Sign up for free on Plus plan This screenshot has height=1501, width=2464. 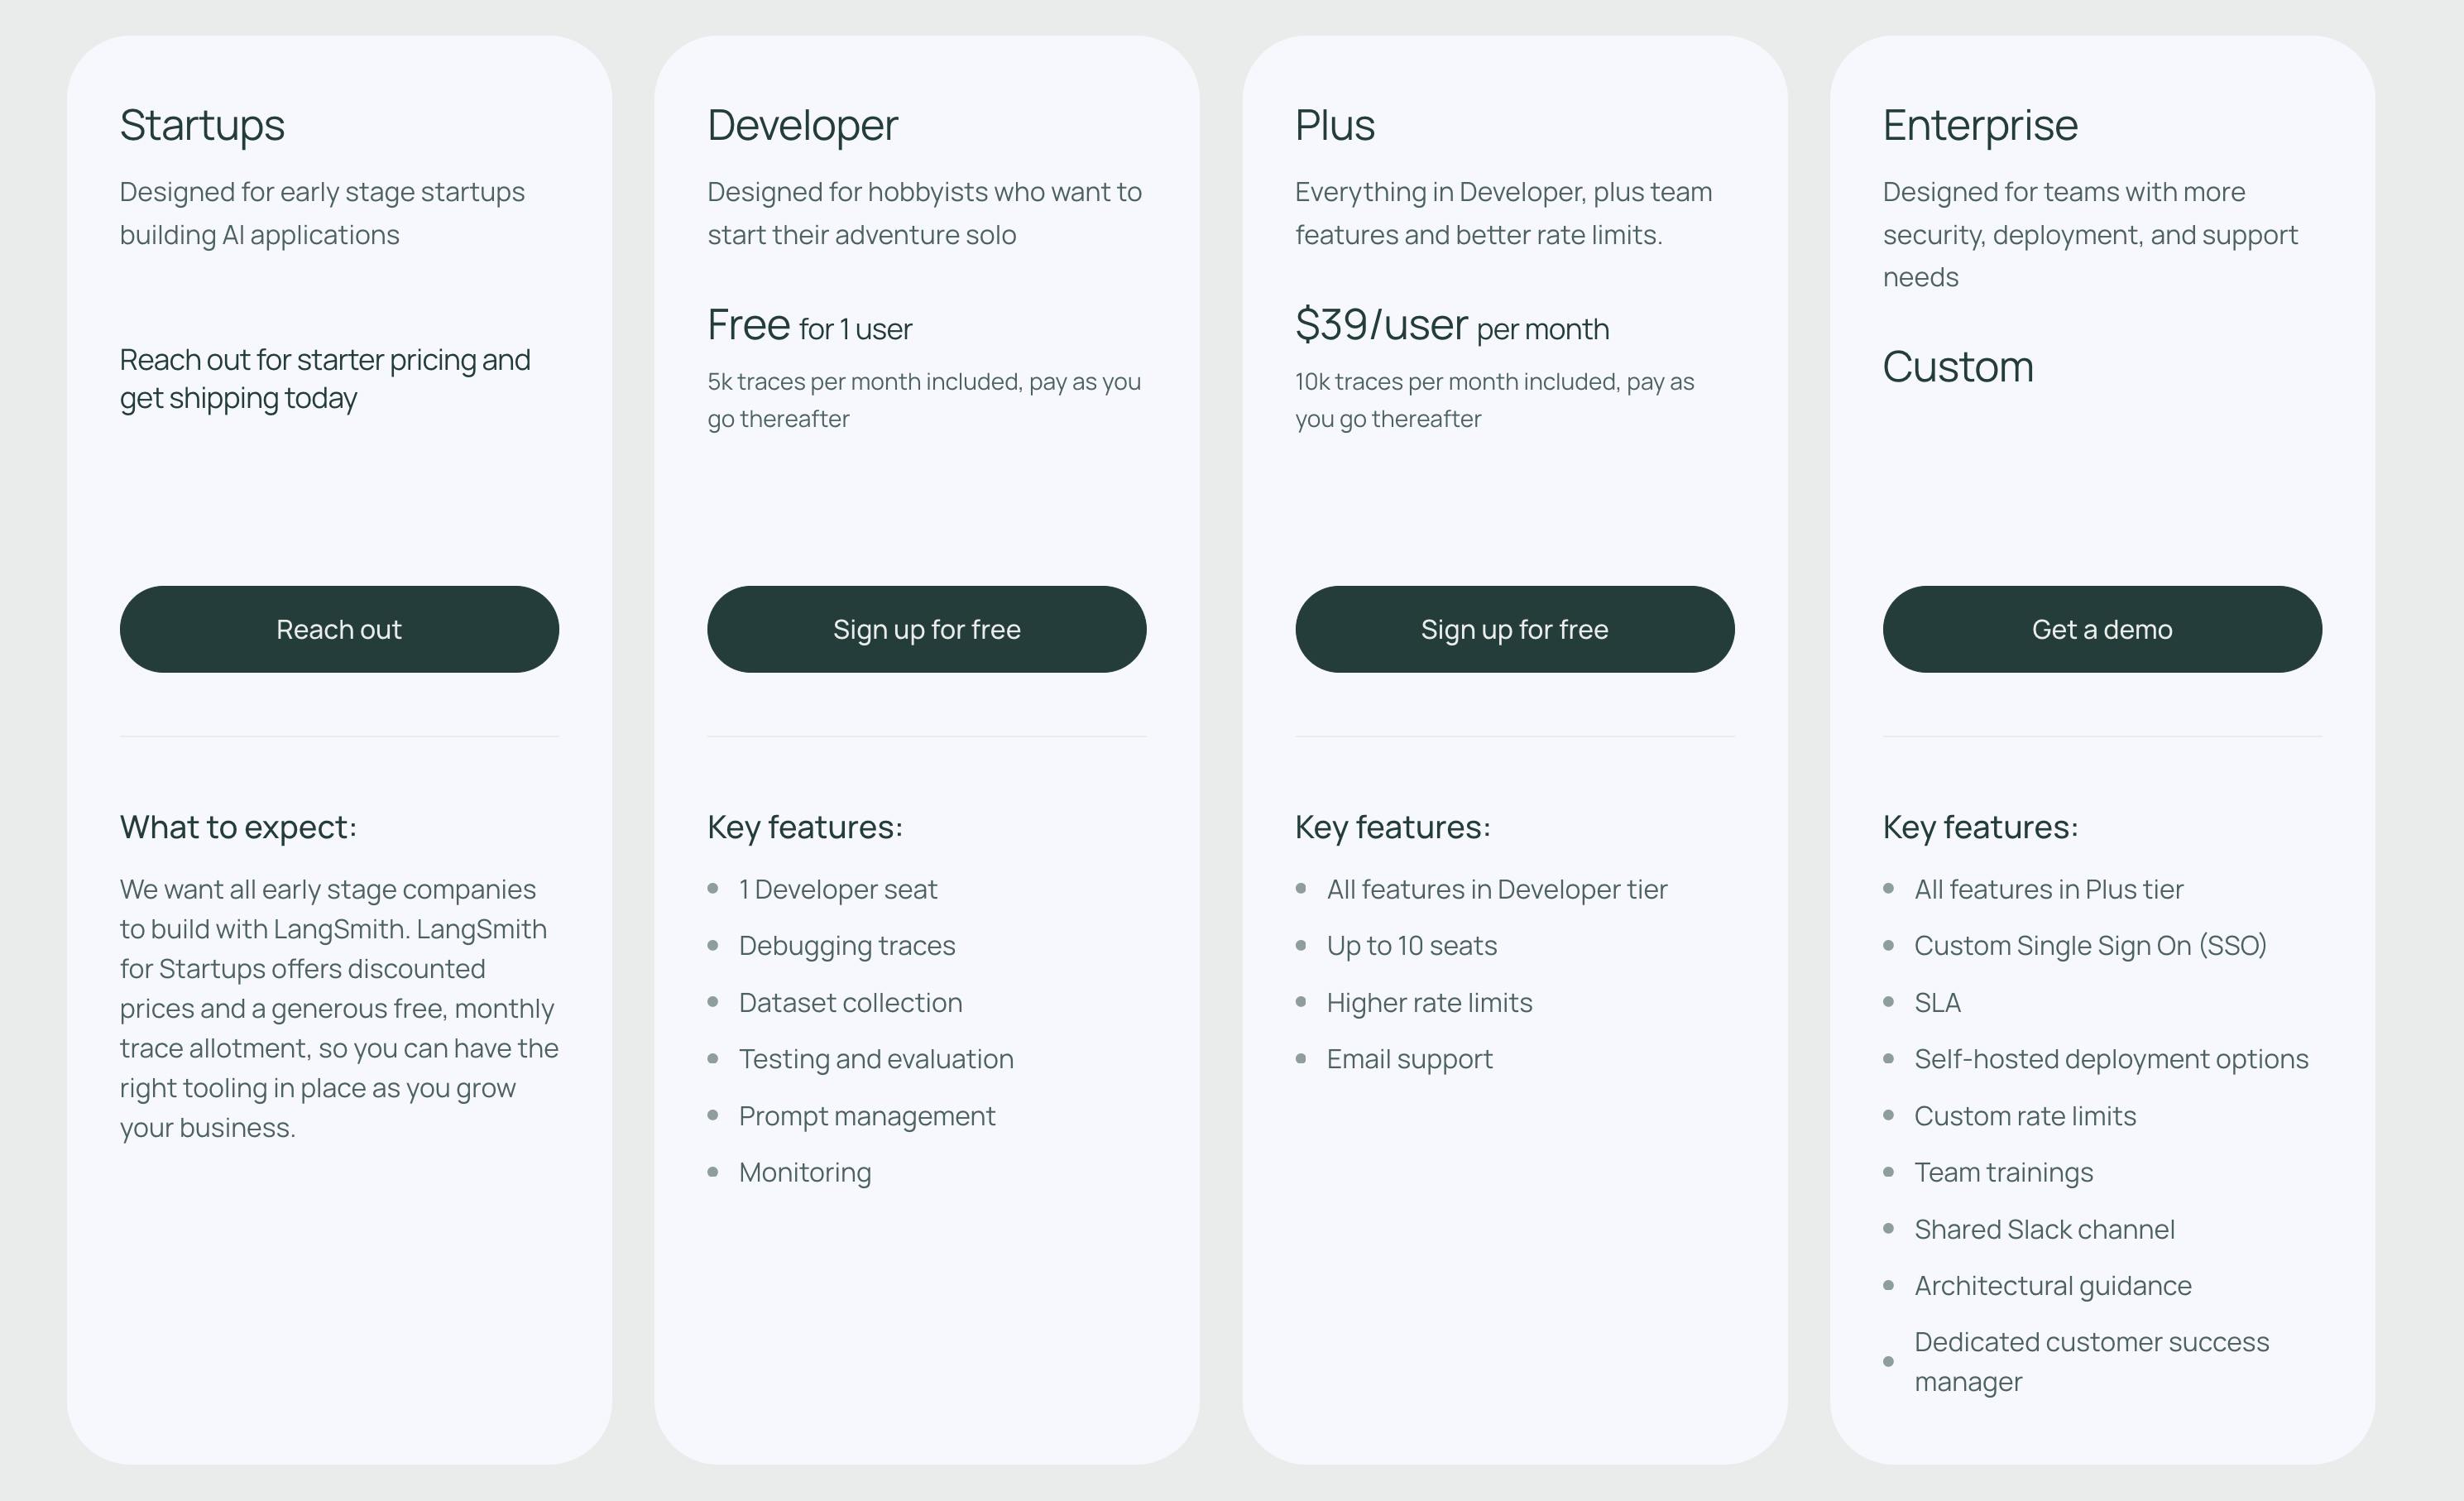pyautogui.click(x=1514, y=629)
